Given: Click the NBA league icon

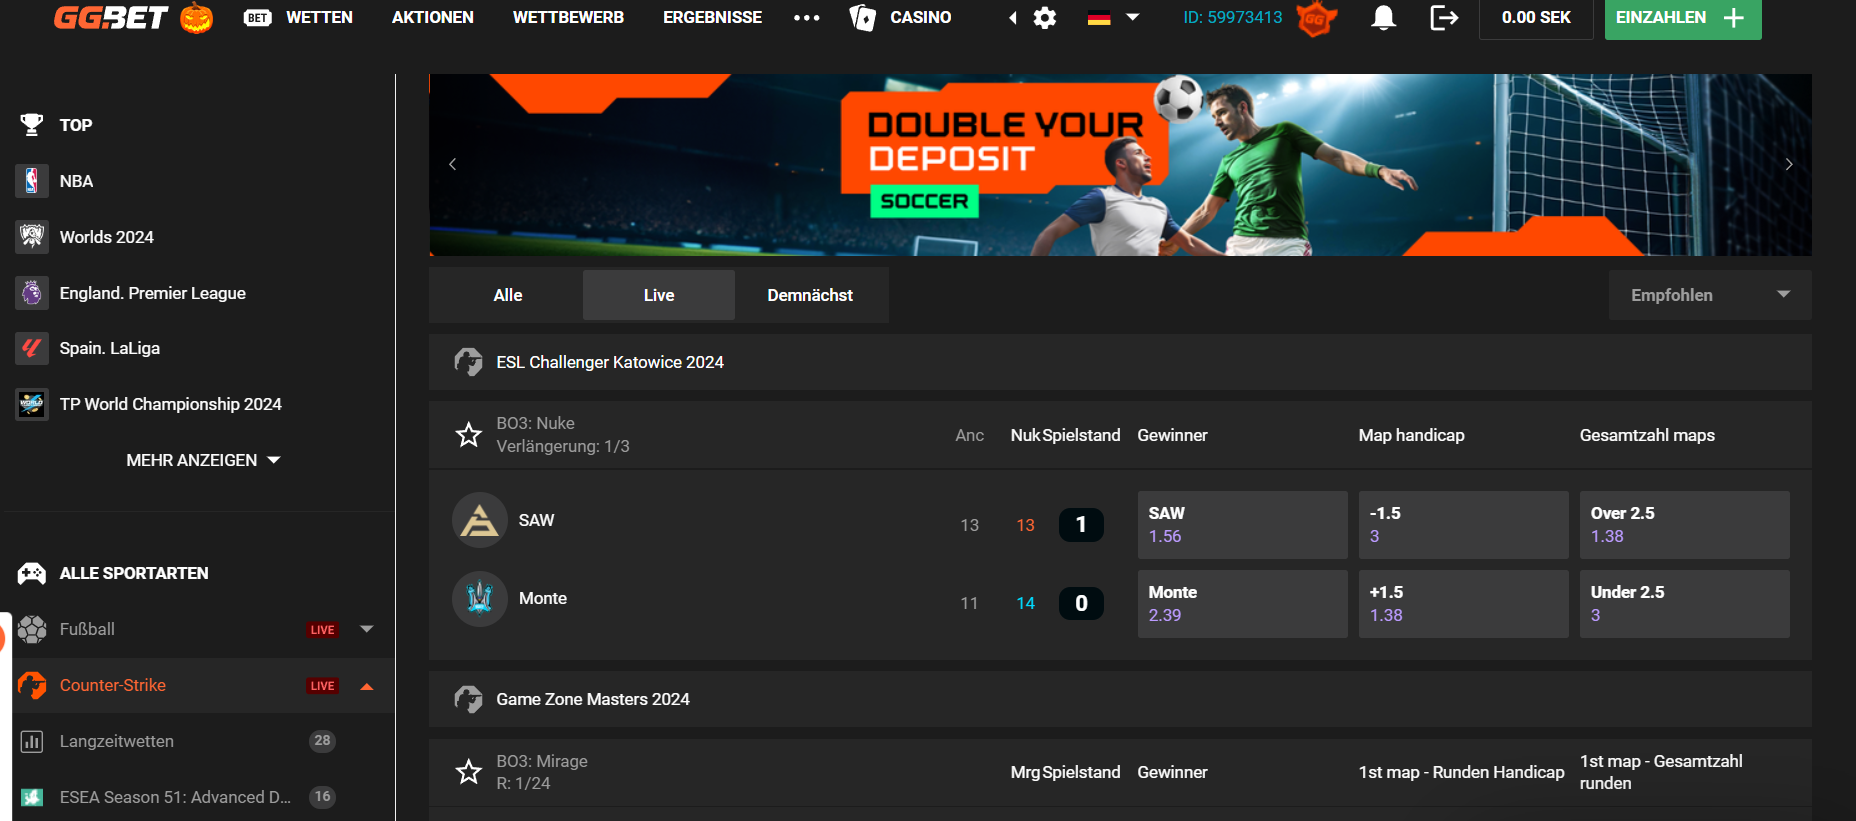Looking at the screenshot, I should [x=32, y=181].
